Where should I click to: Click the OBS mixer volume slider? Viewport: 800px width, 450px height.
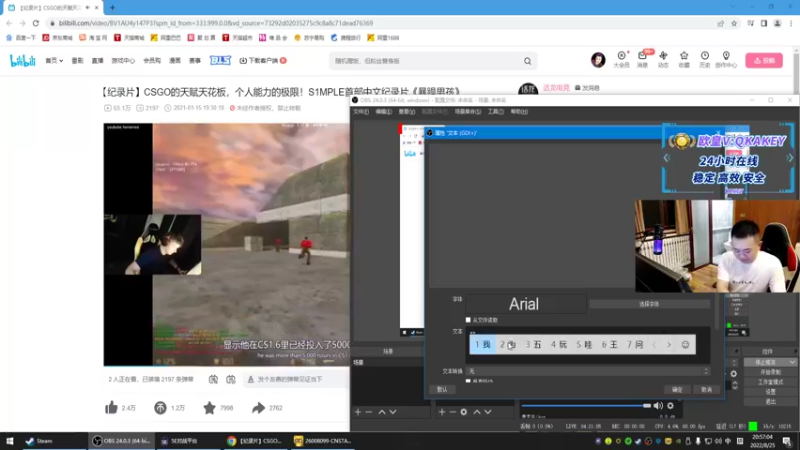(x=586, y=406)
